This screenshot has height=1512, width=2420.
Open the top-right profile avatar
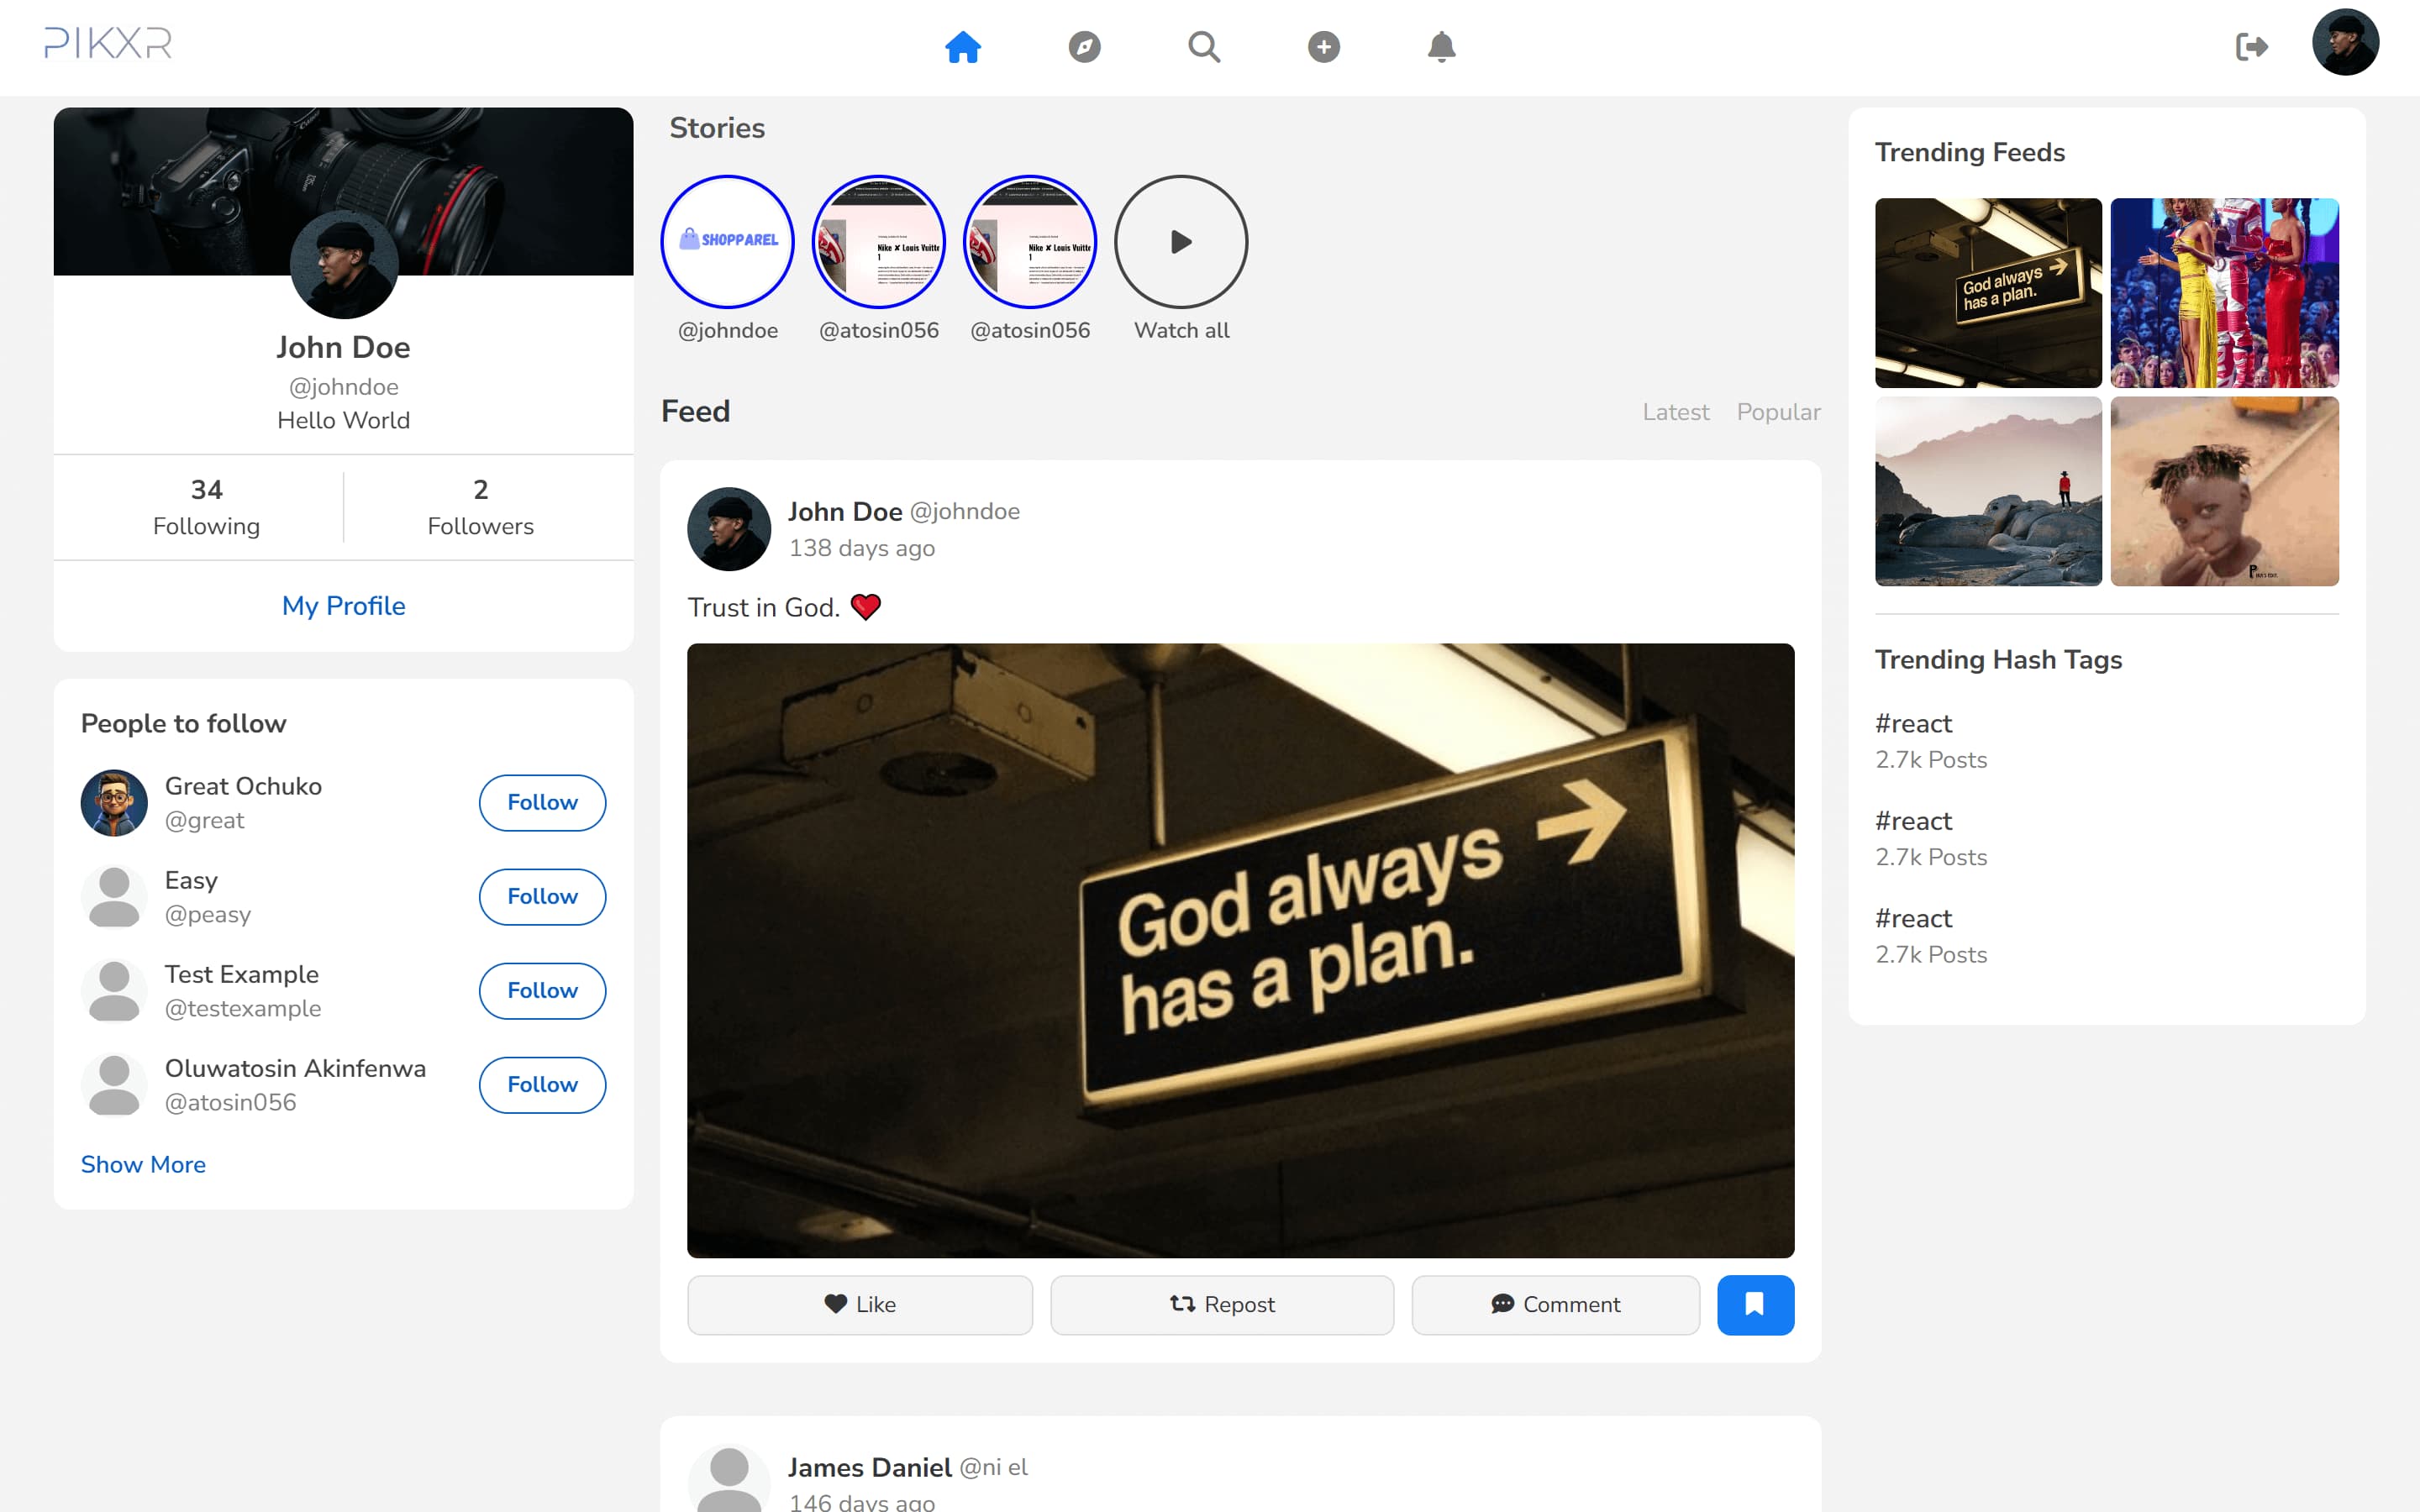2344,43
